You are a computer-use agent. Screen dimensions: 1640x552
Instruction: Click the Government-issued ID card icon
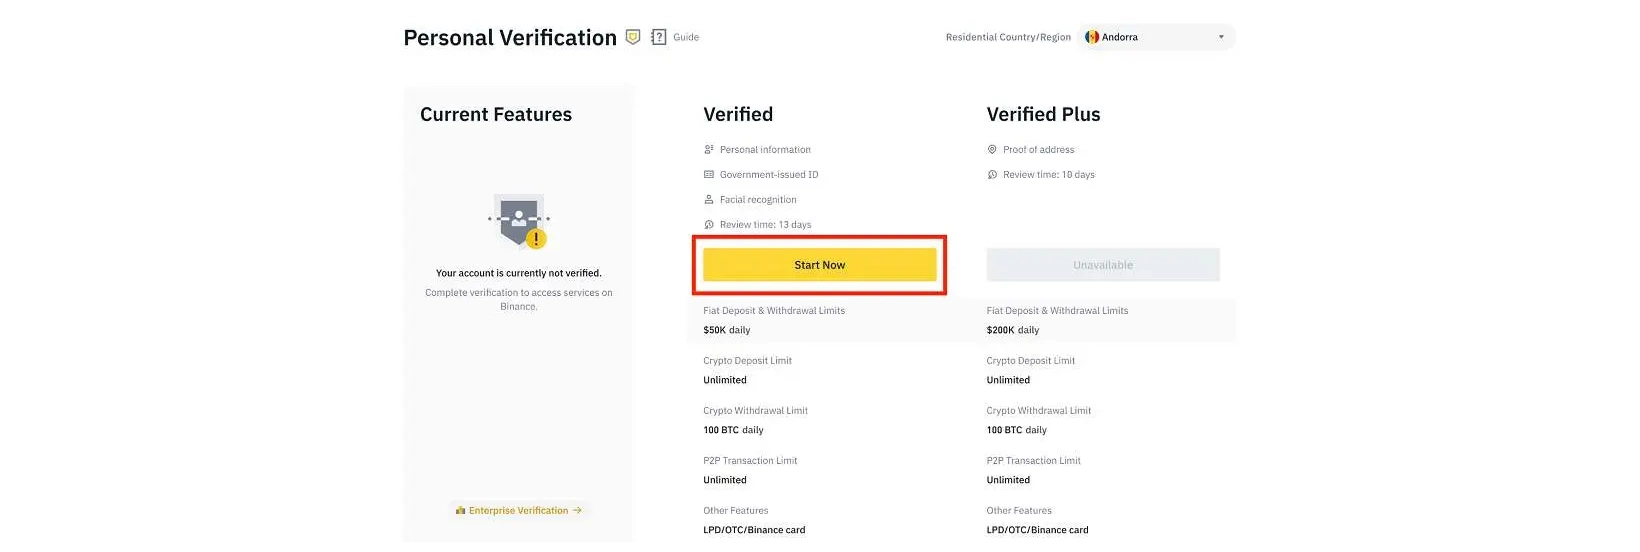(709, 175)
